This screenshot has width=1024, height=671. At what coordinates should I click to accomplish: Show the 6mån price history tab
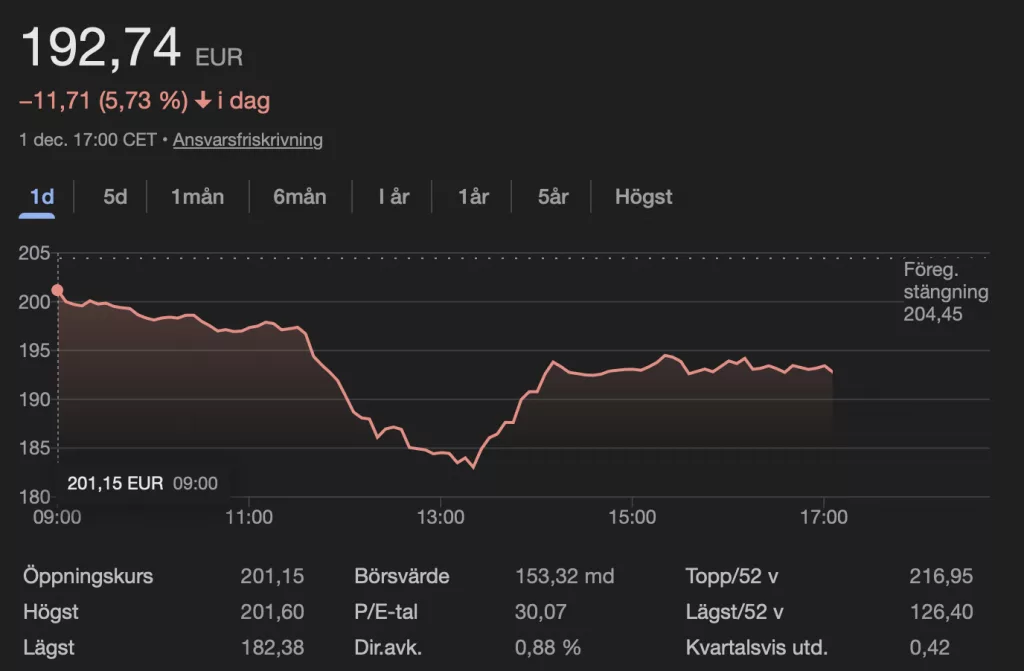[x=299, y=197]
